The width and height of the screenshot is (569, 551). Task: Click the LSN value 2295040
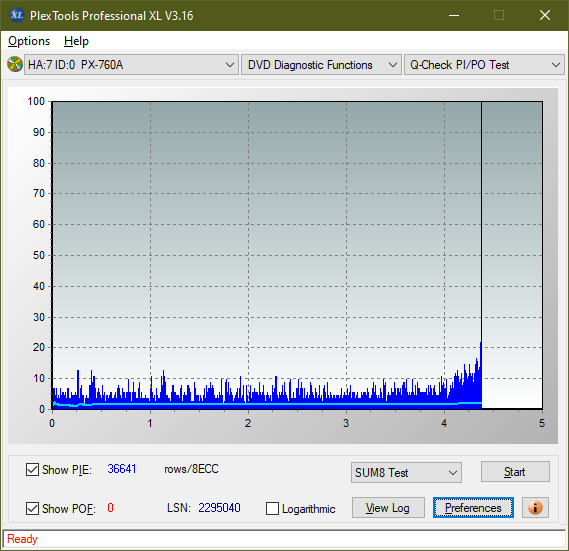219,507
